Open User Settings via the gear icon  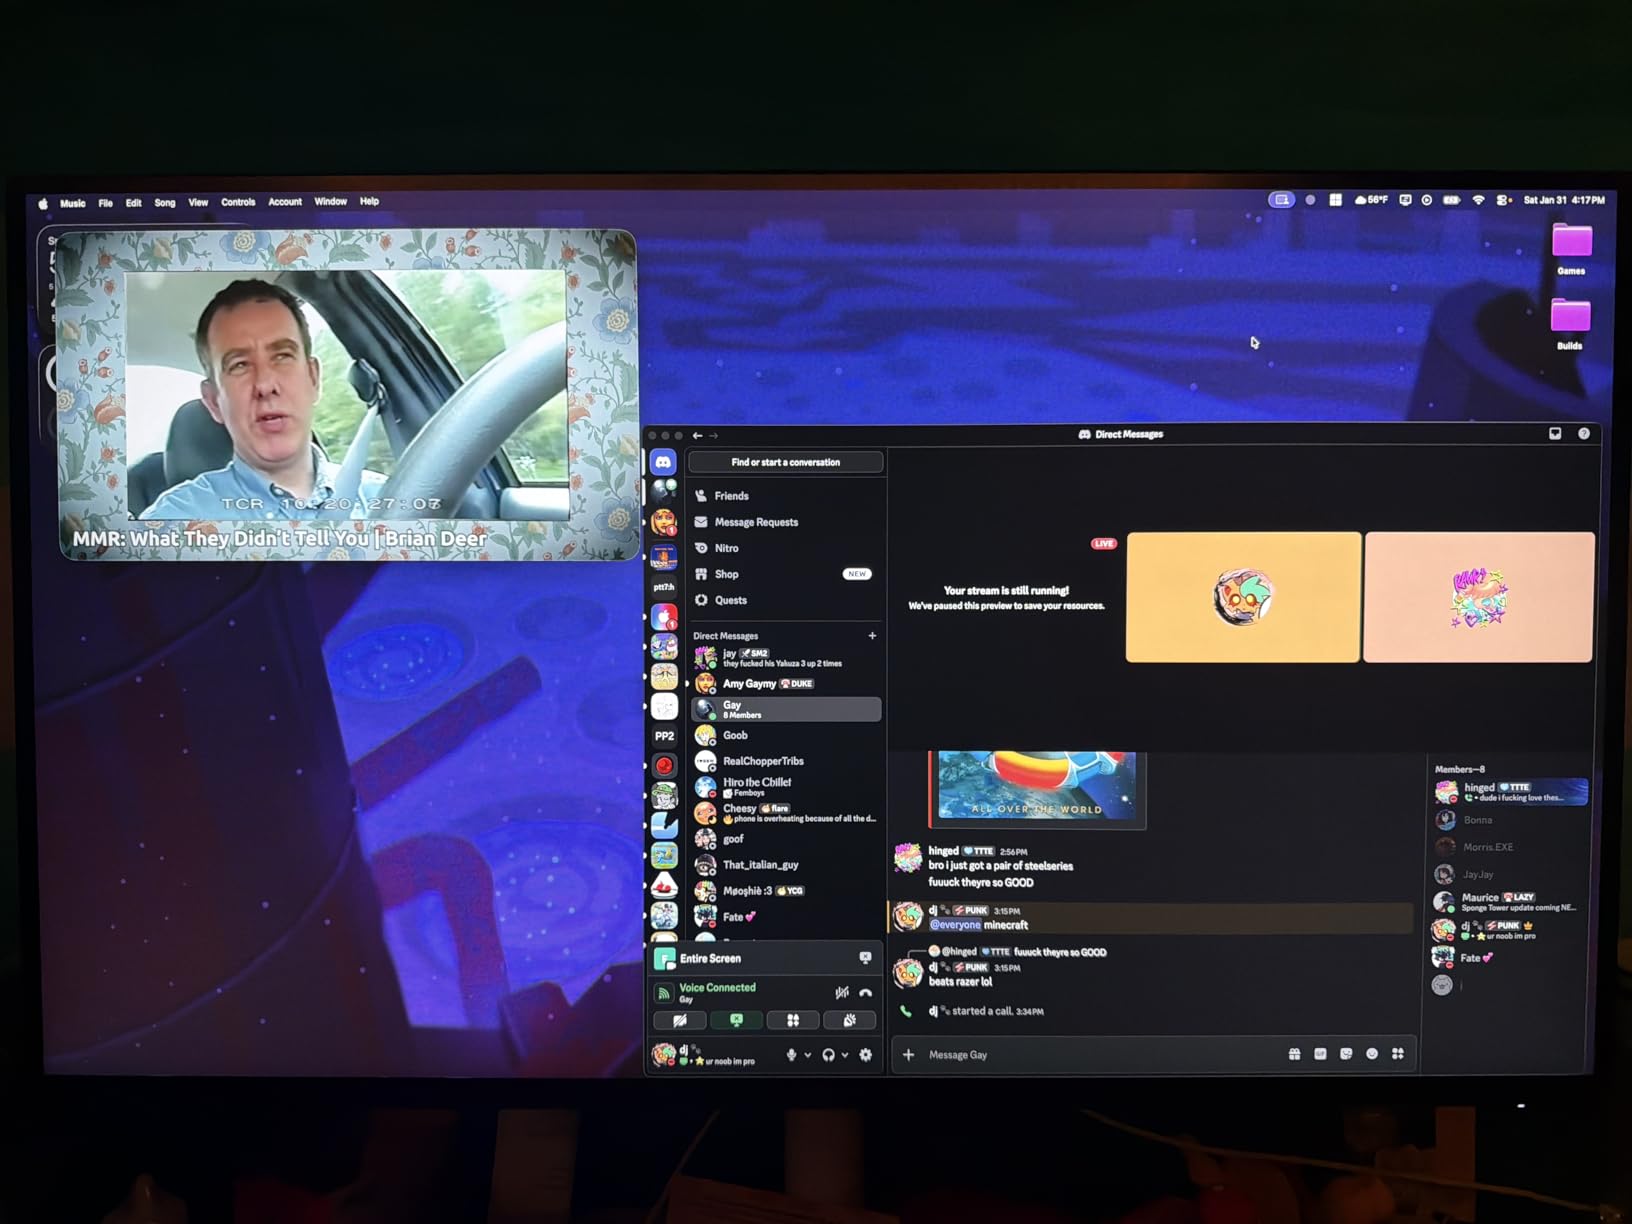865,1055
